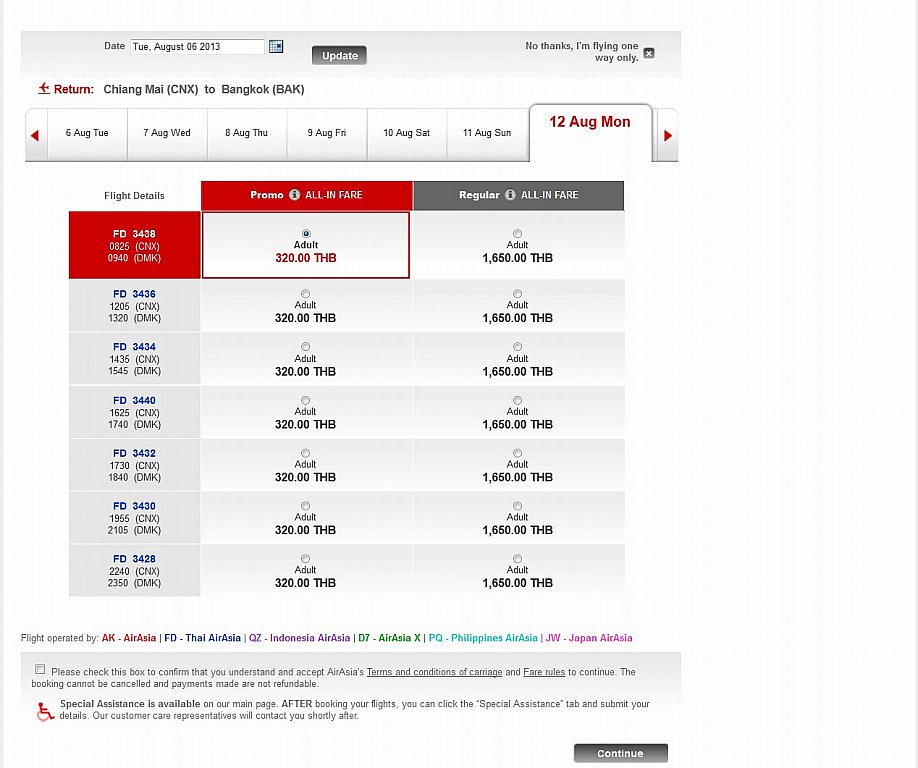This screenshot has width=918, height=768.
Task: Select Promo fare radio for flight FD 3432
Action: click(x=306, y=453)
